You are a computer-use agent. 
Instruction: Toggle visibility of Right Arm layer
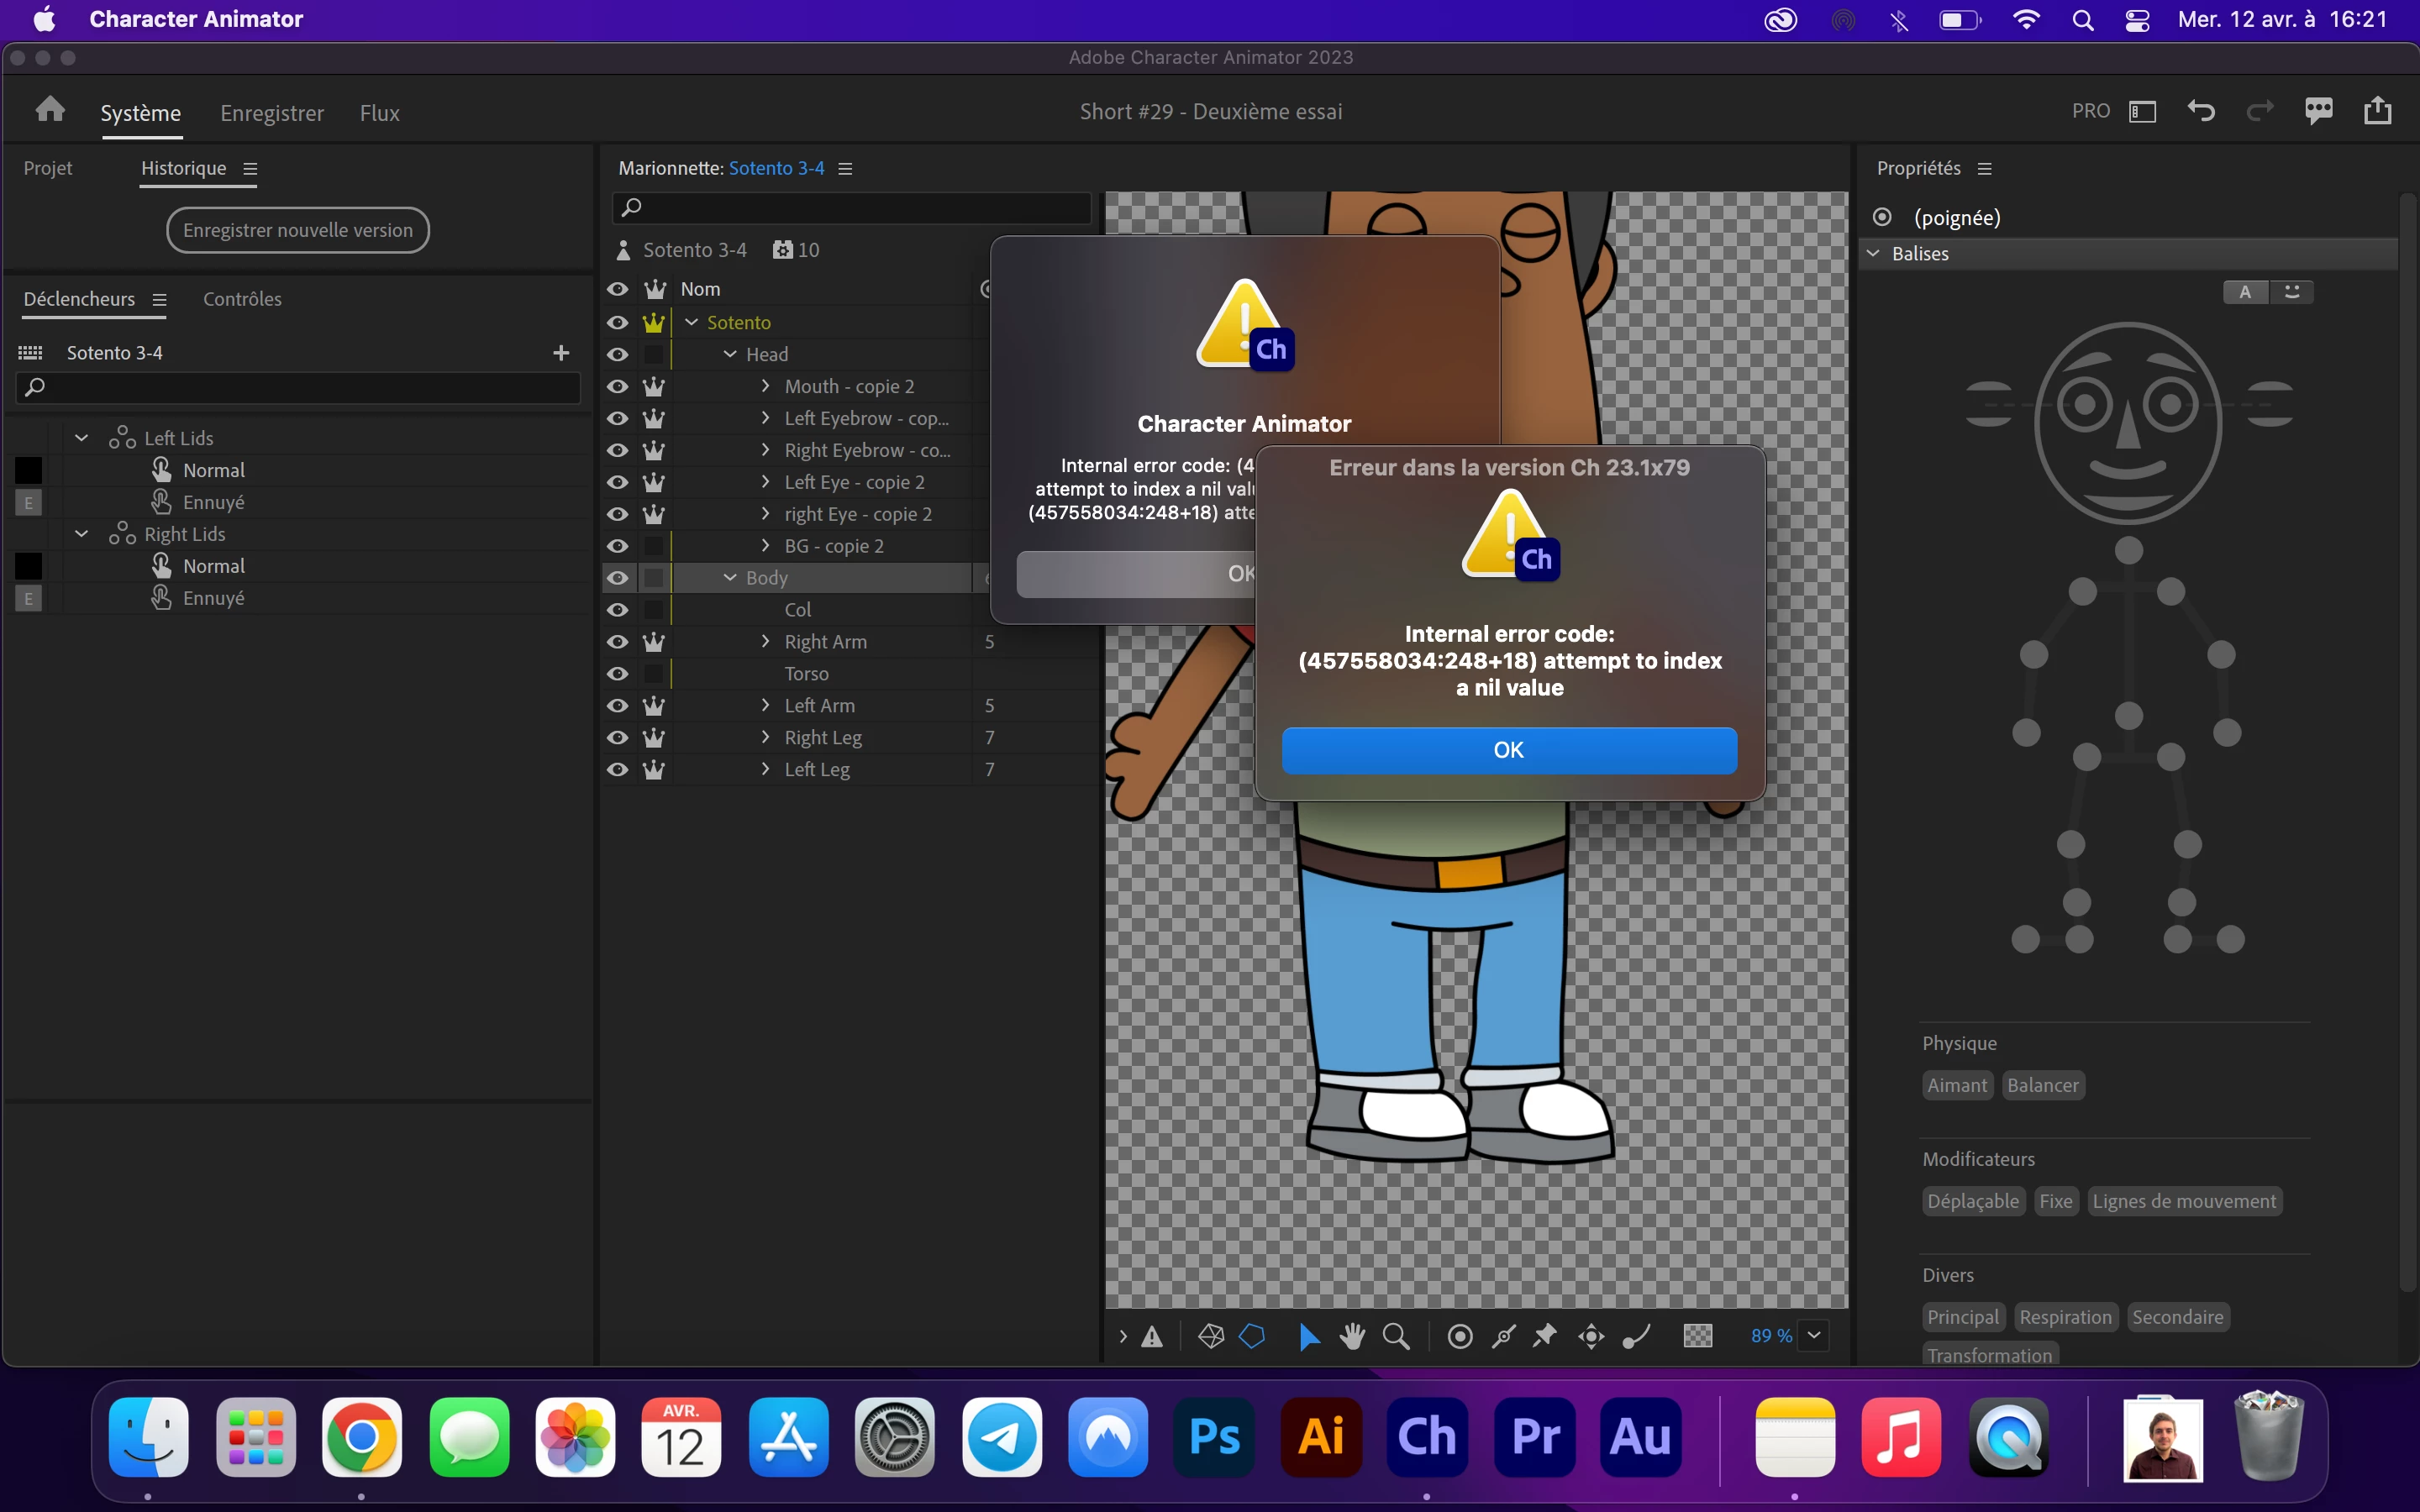coord(618,642)
